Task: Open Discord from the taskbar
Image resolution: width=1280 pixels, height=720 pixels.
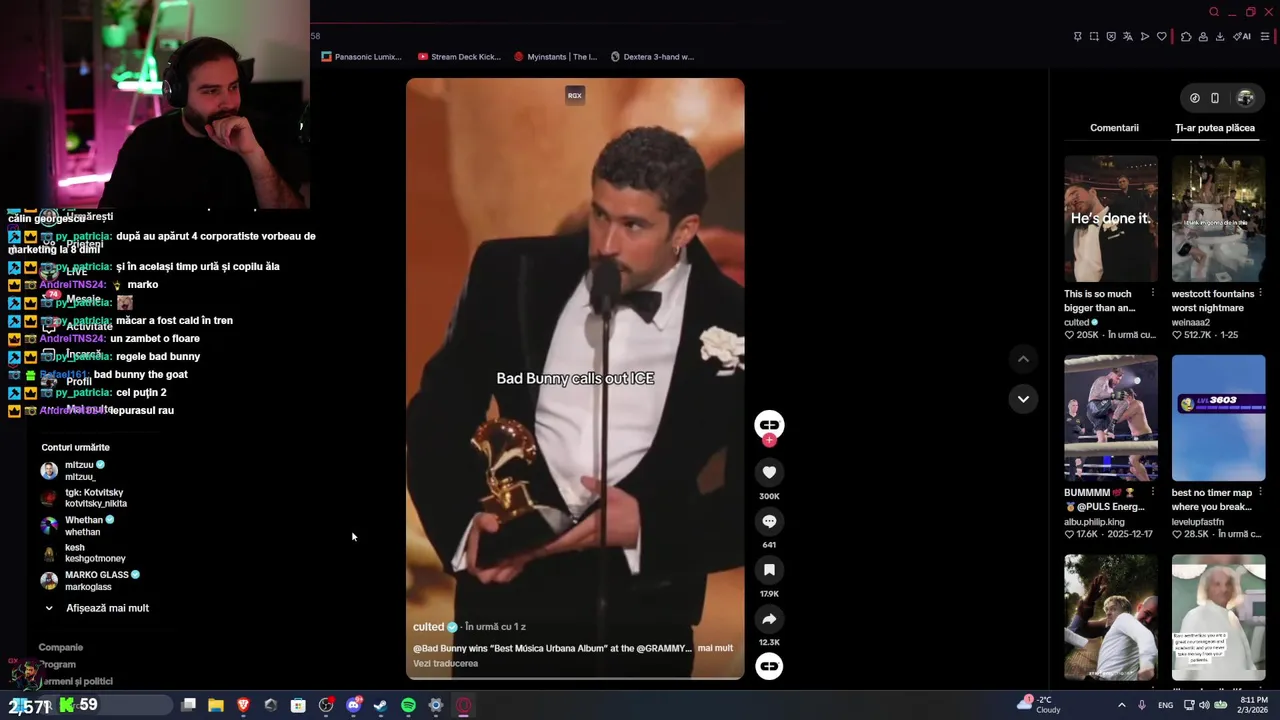Action: click(353, 706)
